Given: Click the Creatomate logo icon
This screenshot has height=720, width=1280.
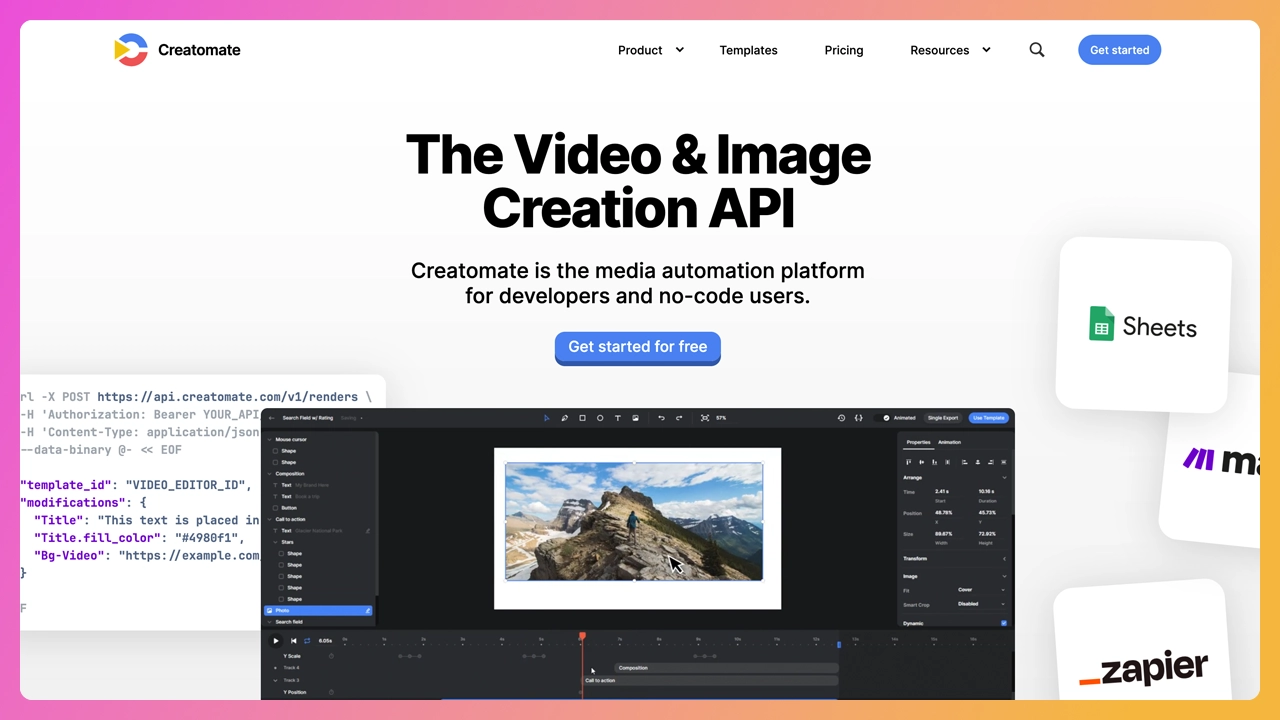Looking at the screenshot, I should click(x=131, y=50).
